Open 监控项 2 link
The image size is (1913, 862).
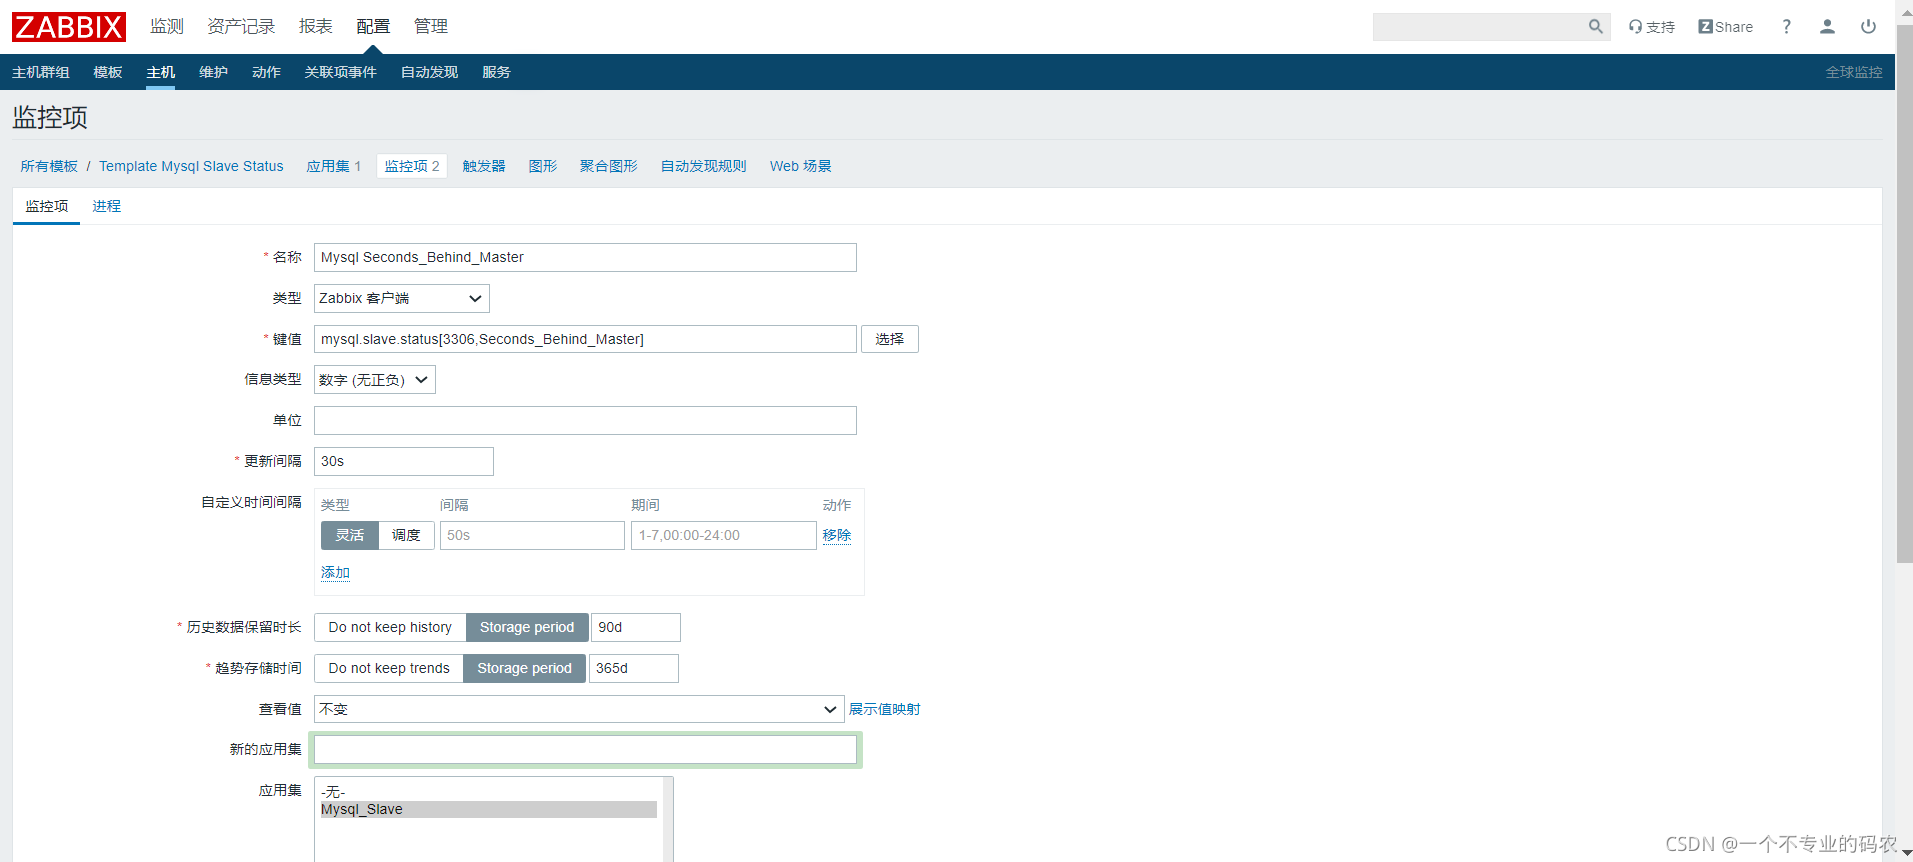tap(412, 166)
